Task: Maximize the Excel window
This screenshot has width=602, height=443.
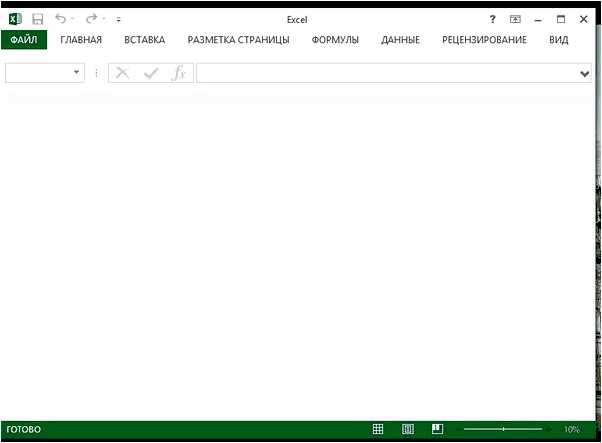Action: (561, 19)
